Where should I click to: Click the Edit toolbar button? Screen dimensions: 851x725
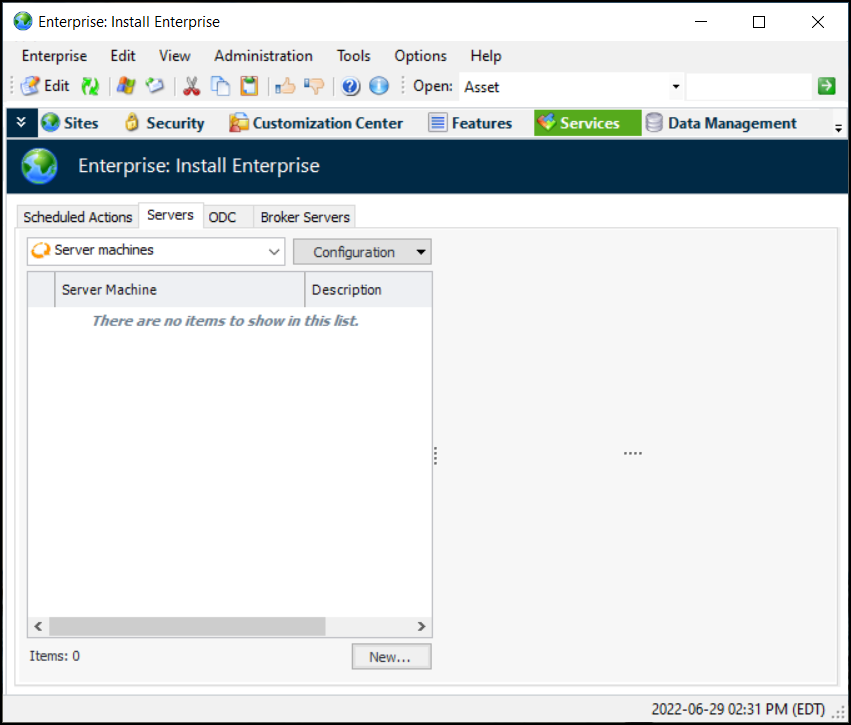click(x=45, y=86)
